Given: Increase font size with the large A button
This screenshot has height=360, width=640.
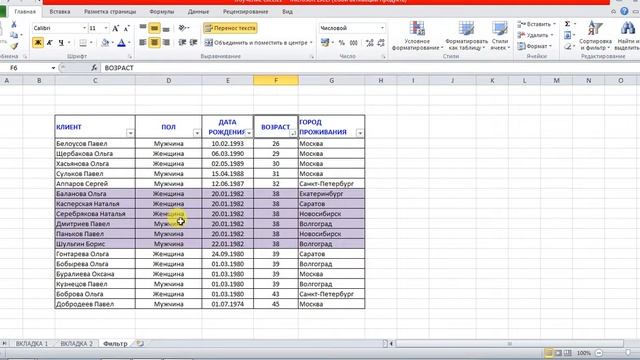Looking at the screenshot, I should [x=116, y=28].
